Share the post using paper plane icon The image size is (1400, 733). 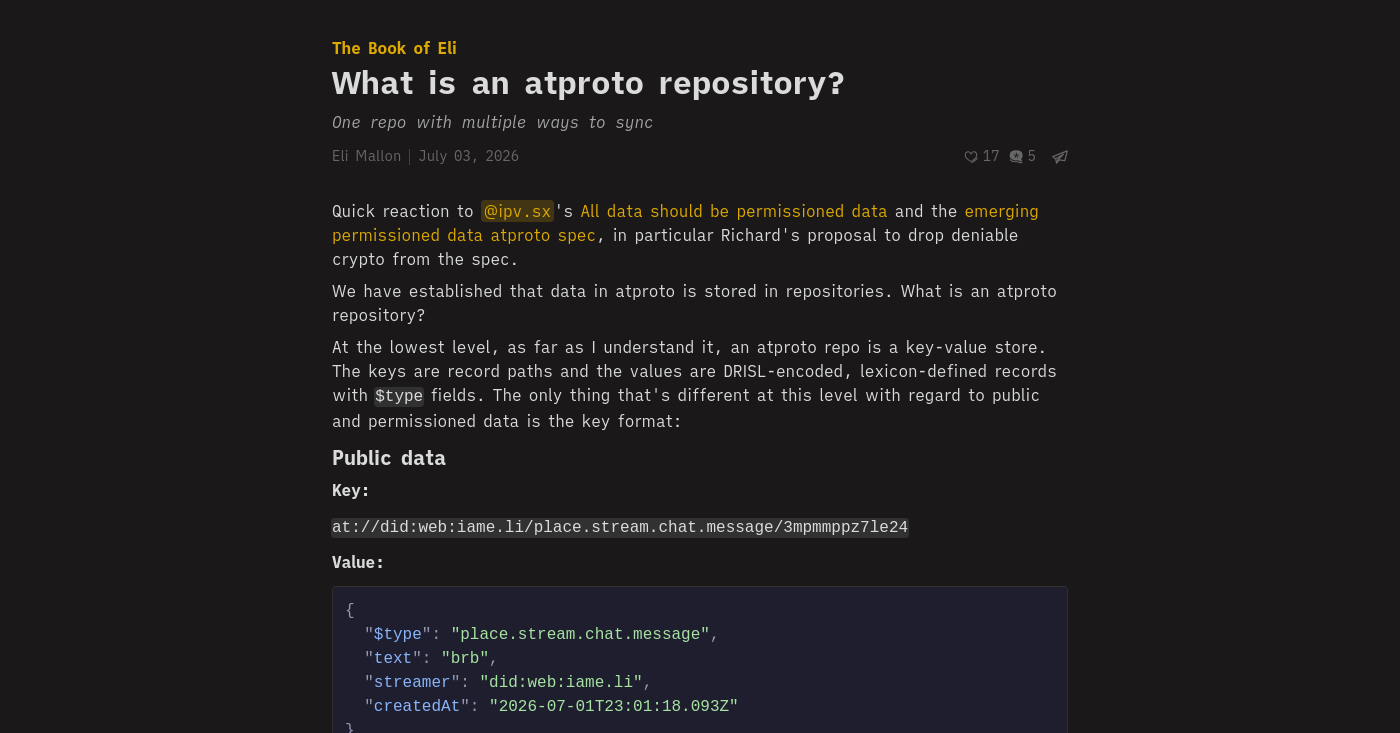(x=1060, y=157)
